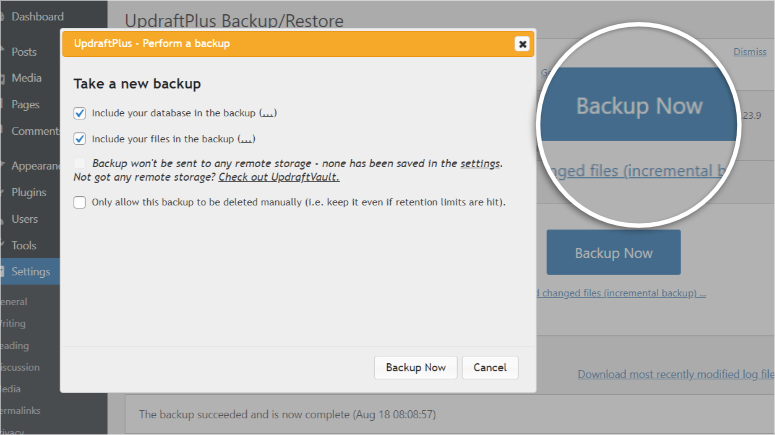Dismiss the notice at top right
The width and height of the screenshot is (775, 435).
point(750,52)
